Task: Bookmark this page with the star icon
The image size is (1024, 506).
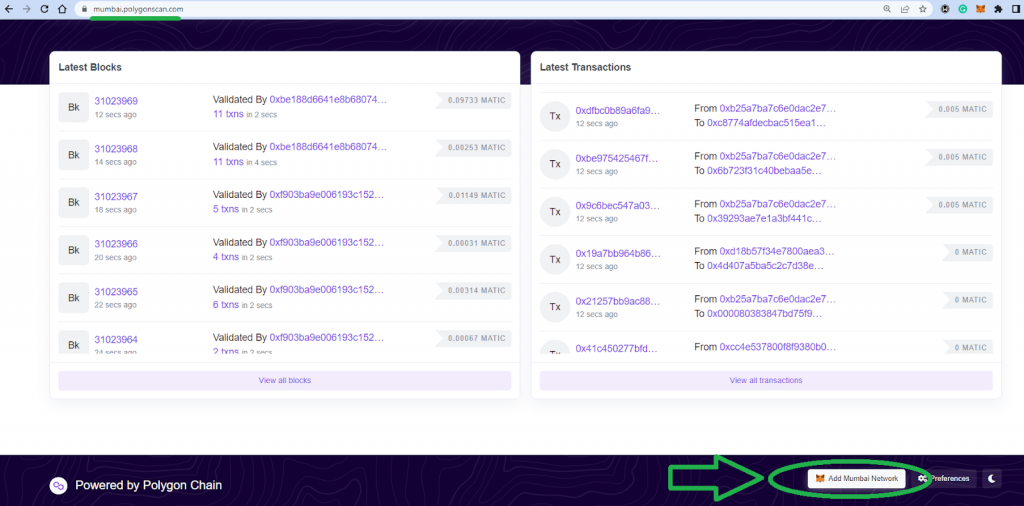Action: [x=922, y=9]
